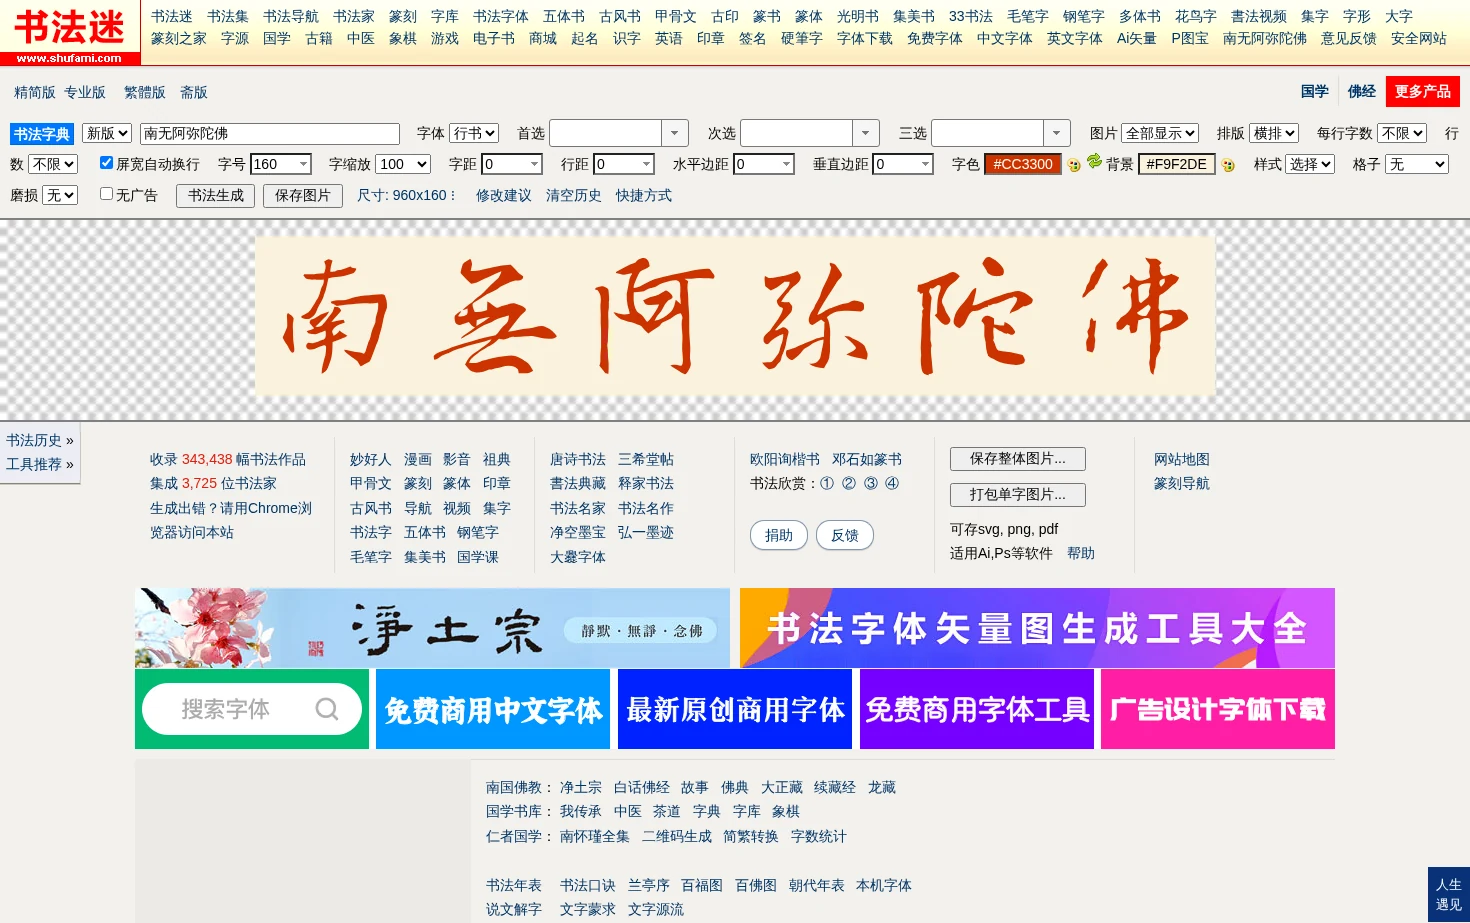The height and width of the screenshot is (923, 1470).
Task: Click the 保存整体图片 button
Action: tap(1018, 459)
